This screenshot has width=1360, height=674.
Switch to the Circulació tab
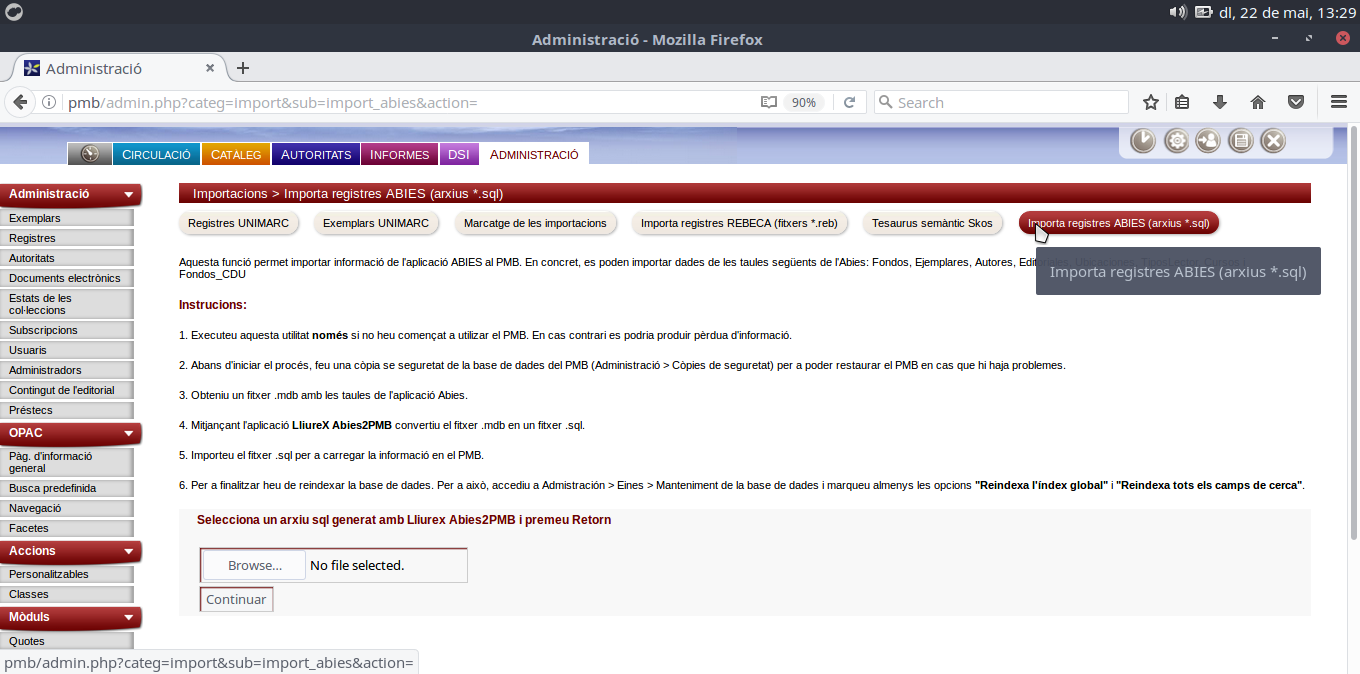tap(156, 154)
